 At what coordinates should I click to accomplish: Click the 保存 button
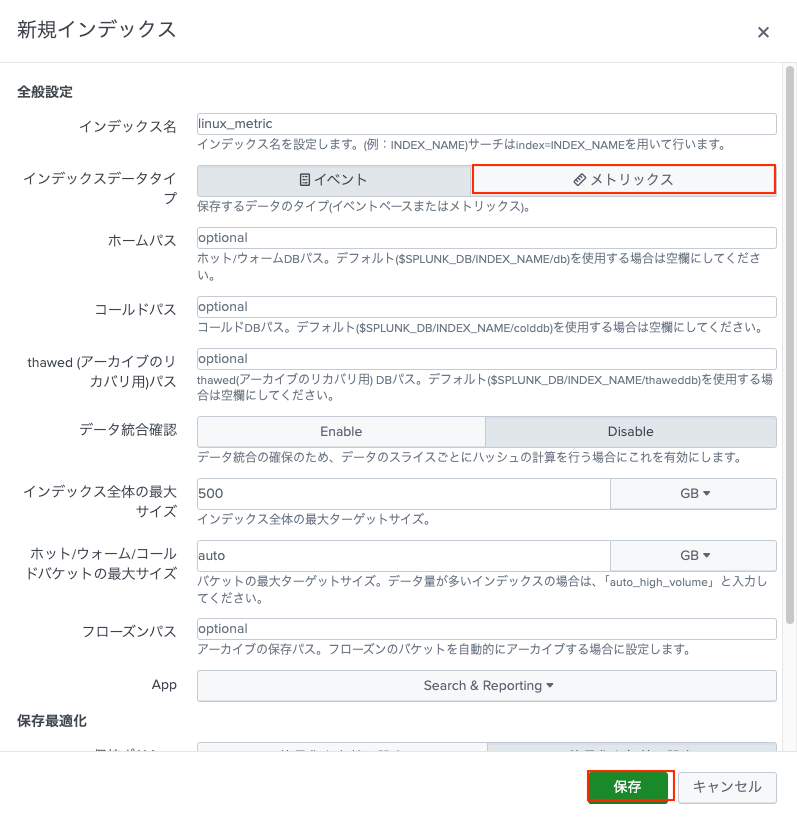tap(628, 787)
